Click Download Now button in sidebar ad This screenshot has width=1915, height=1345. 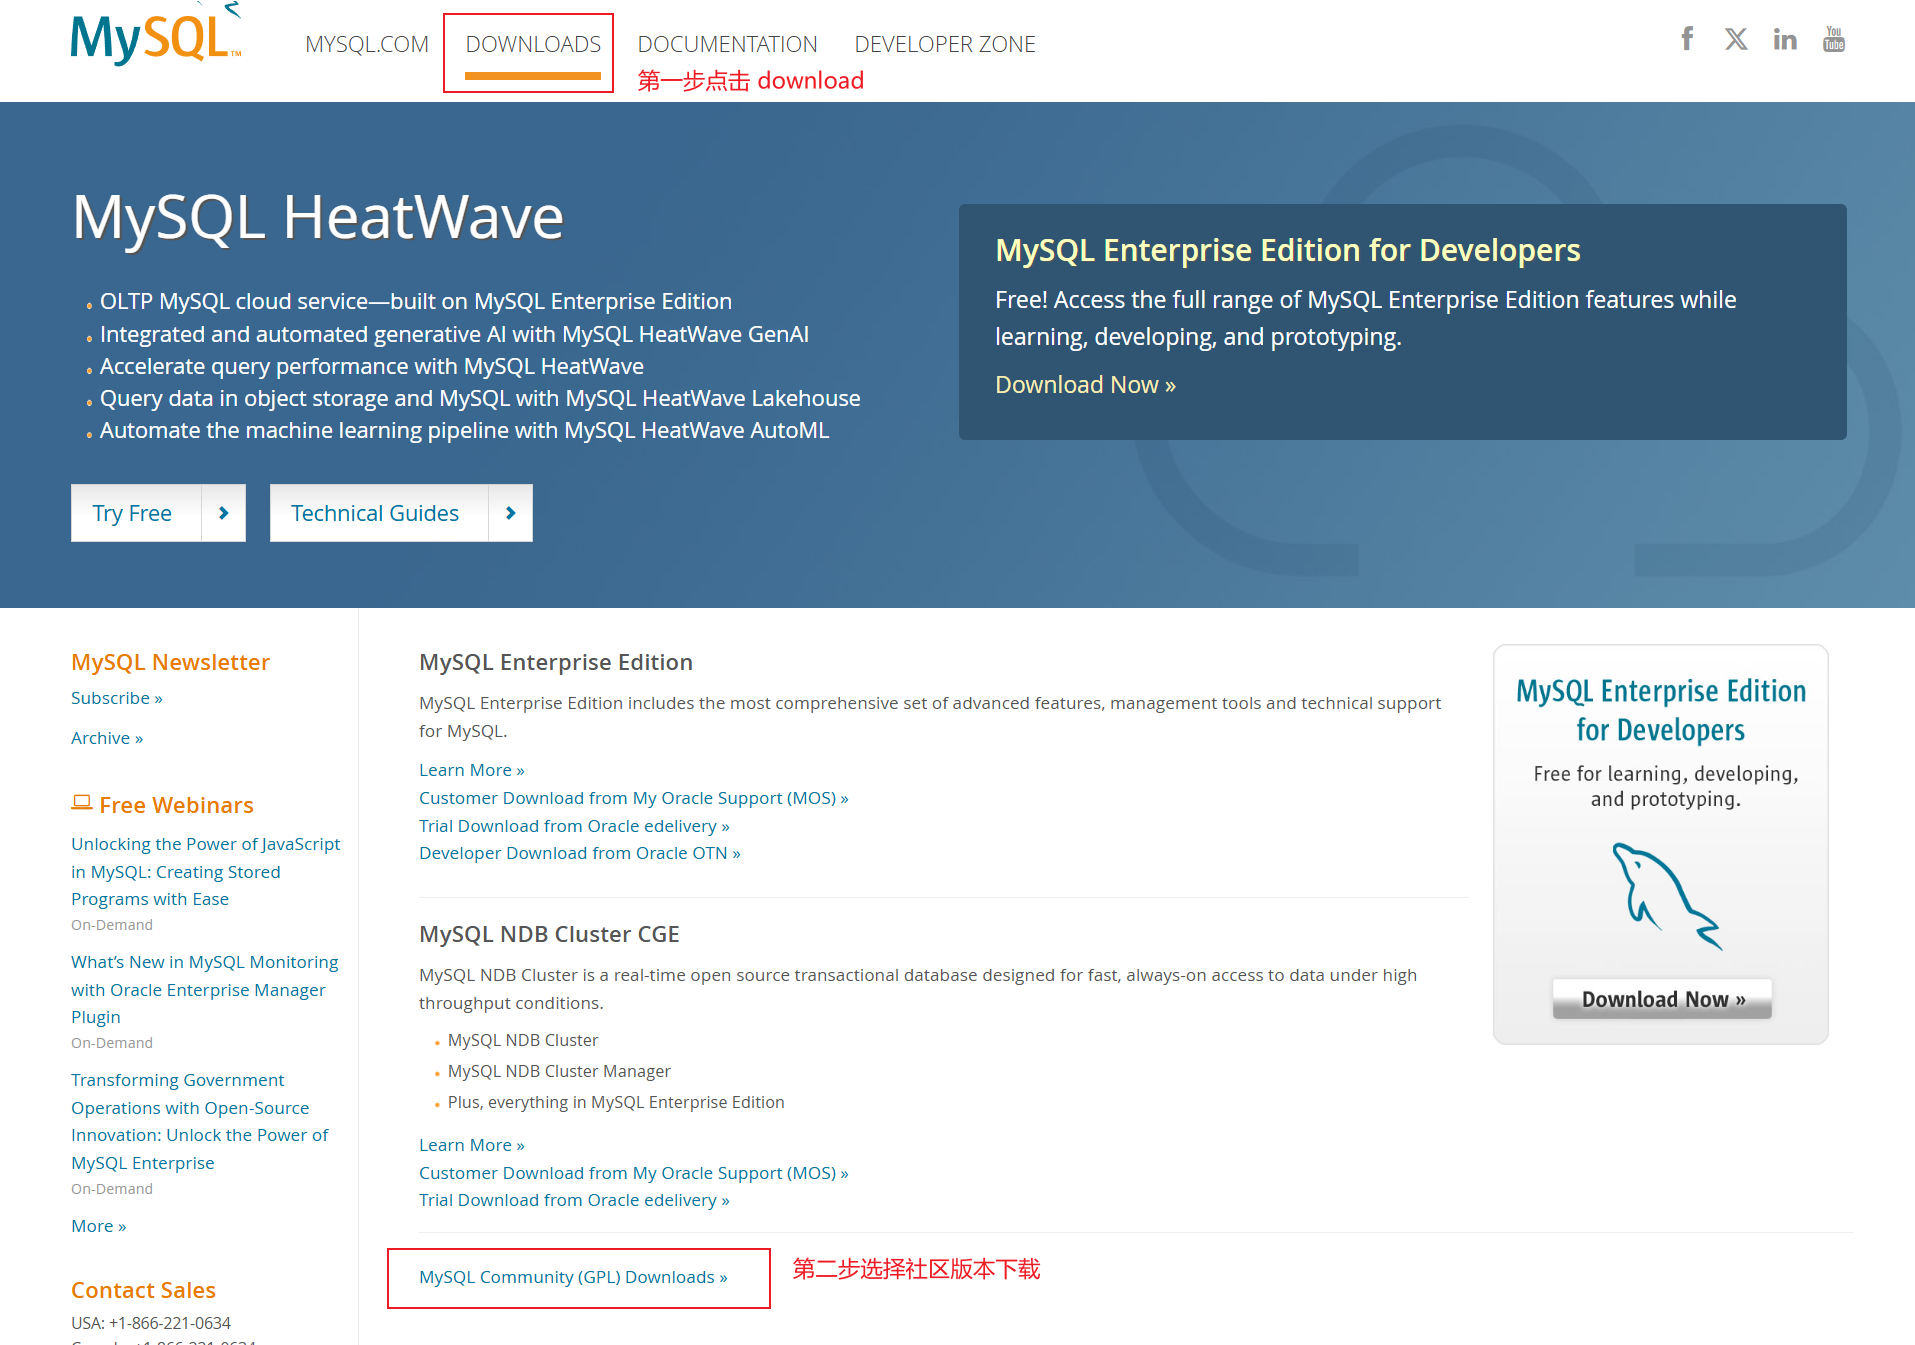tap(1662, 999)
